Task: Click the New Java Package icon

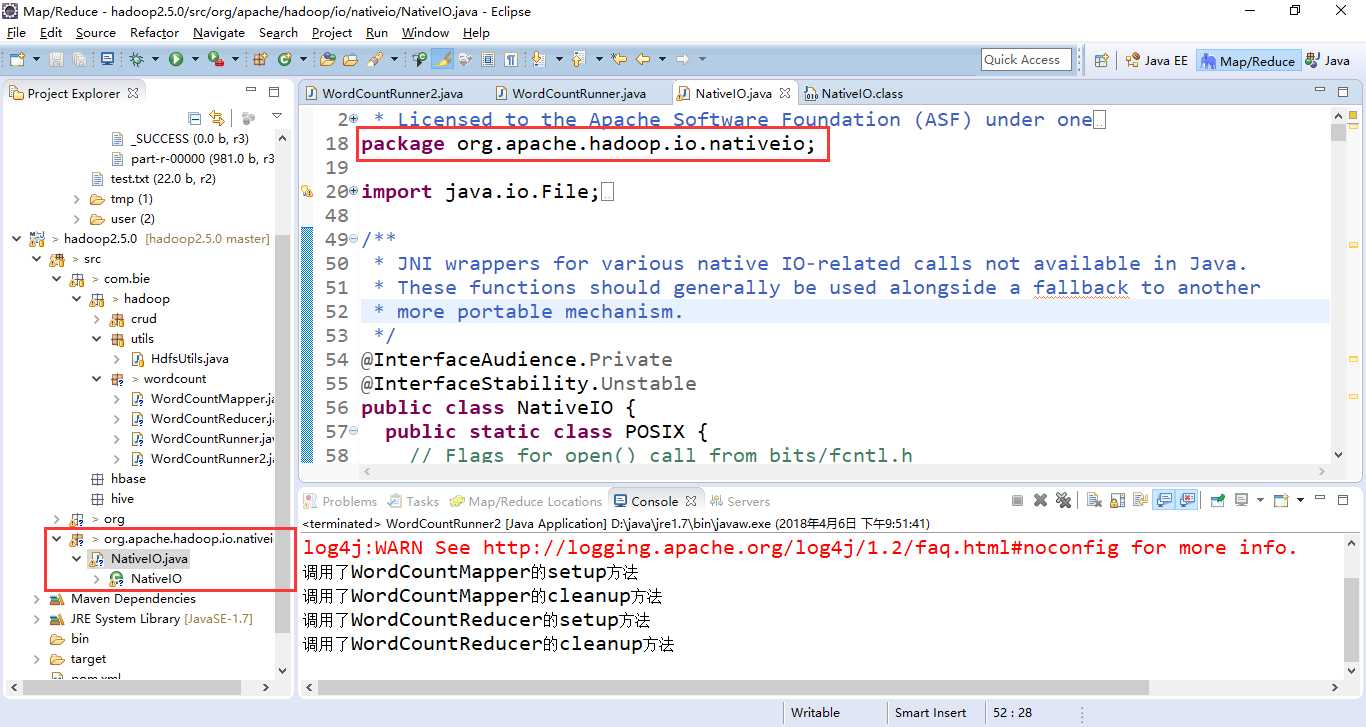Action: click(x=261, y=60)
